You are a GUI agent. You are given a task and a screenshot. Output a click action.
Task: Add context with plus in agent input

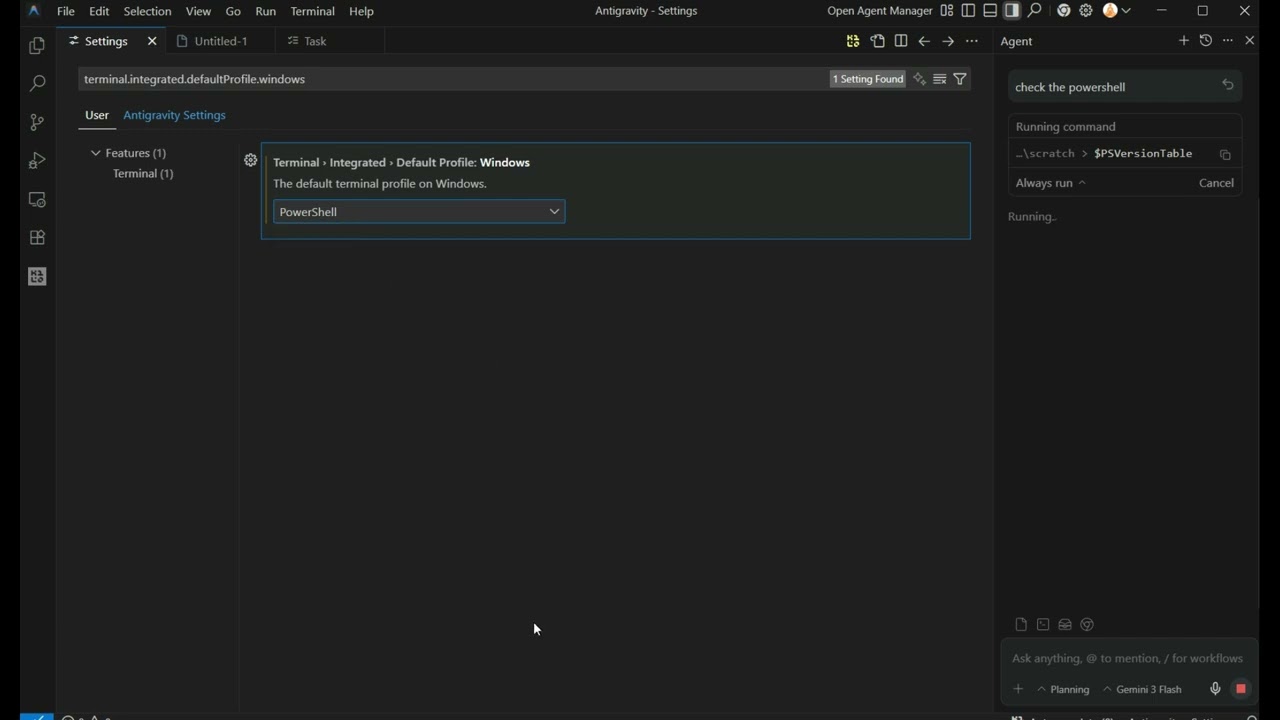point(1018,689)
